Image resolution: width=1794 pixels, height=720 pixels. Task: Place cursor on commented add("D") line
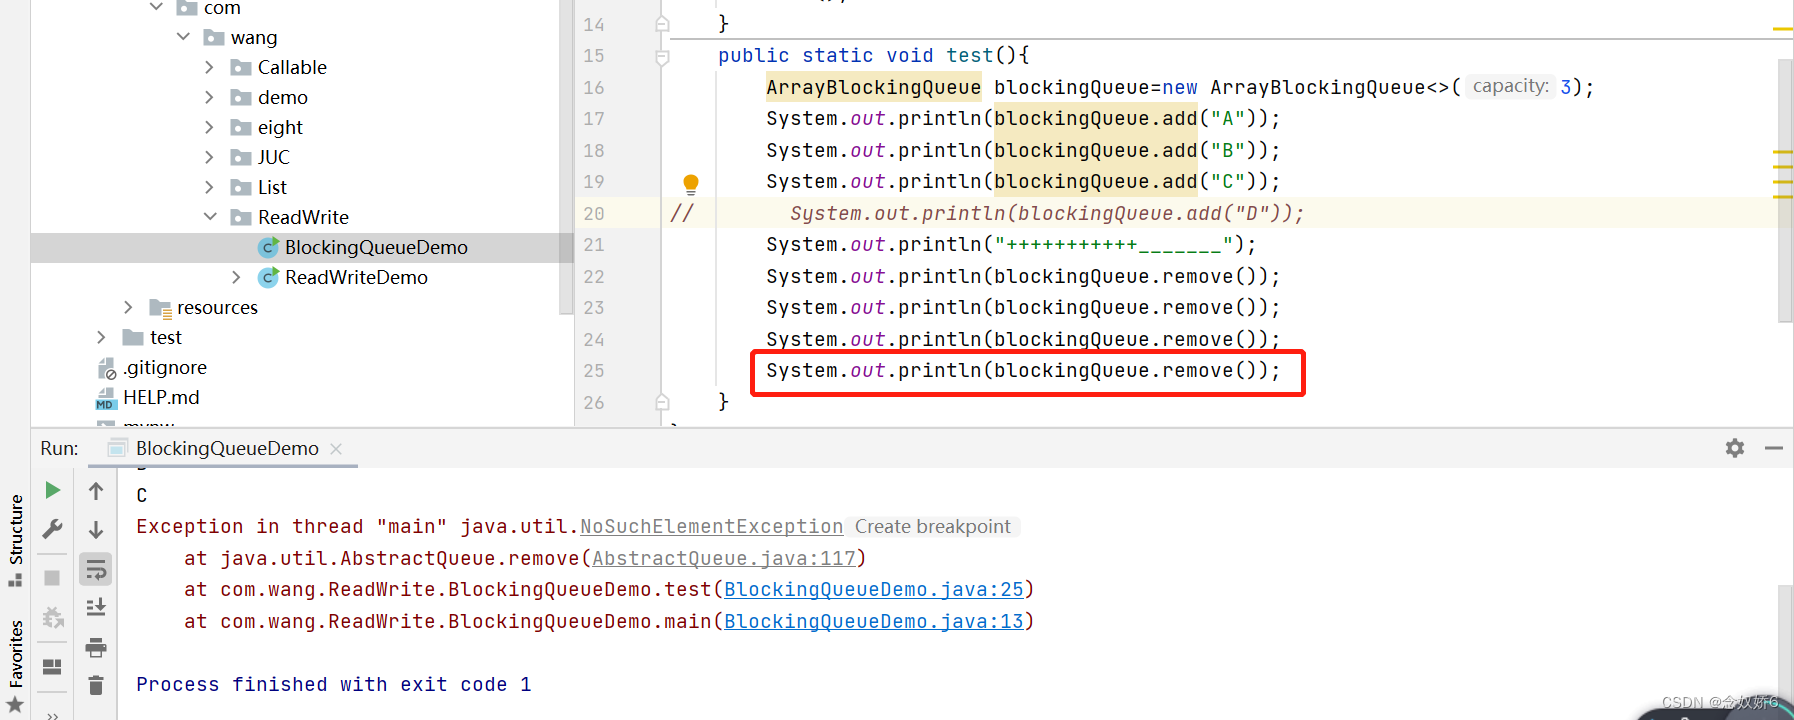click(x=1047, y=214)
